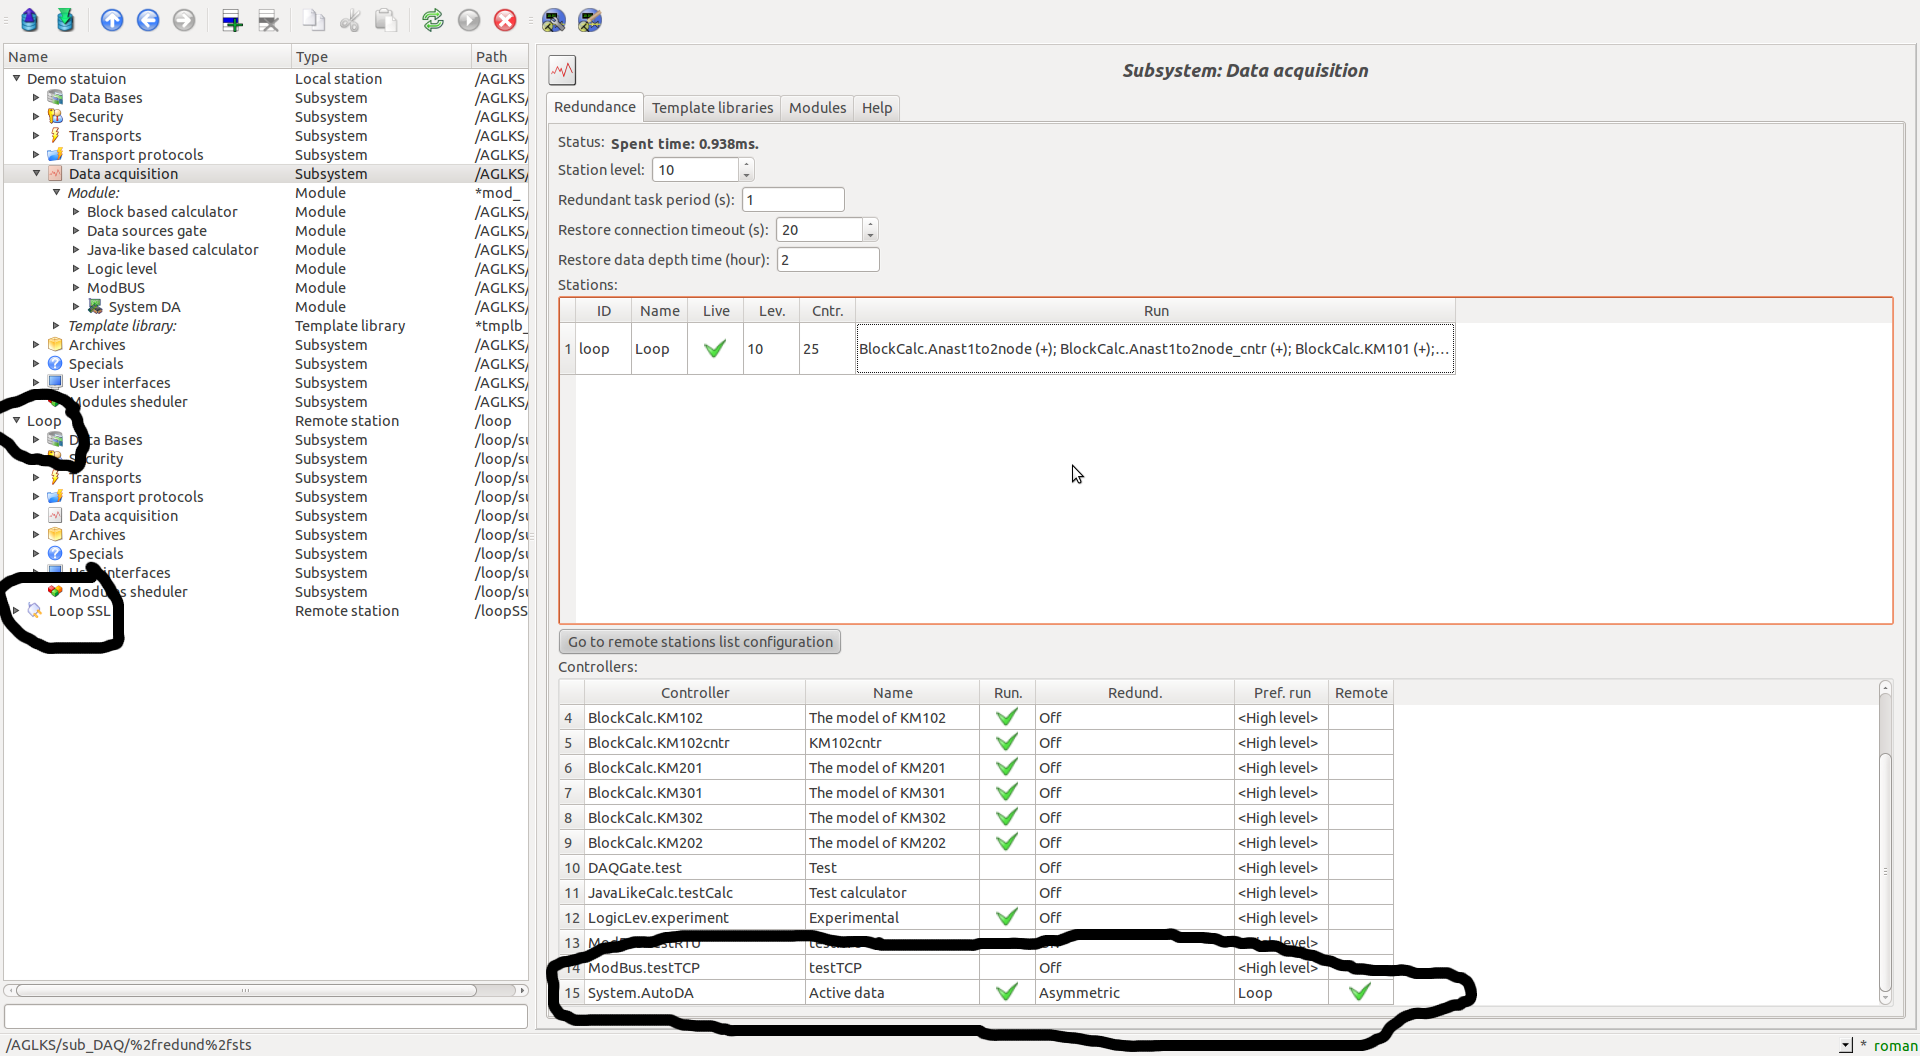Open the Data acquisition subsystem graph icon
This screenshot has width=1920, height=1056.
pyautogui.click(x=563, y=70)
